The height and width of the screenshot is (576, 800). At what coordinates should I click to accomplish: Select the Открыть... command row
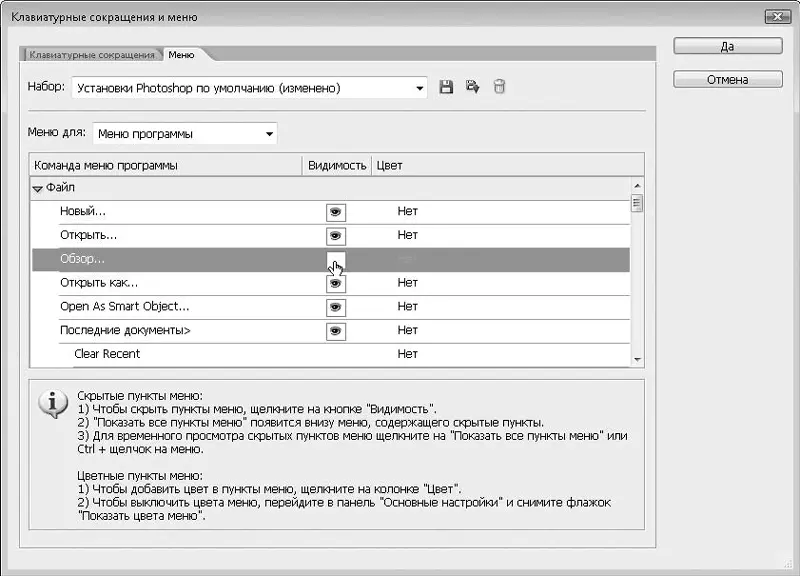331,236
